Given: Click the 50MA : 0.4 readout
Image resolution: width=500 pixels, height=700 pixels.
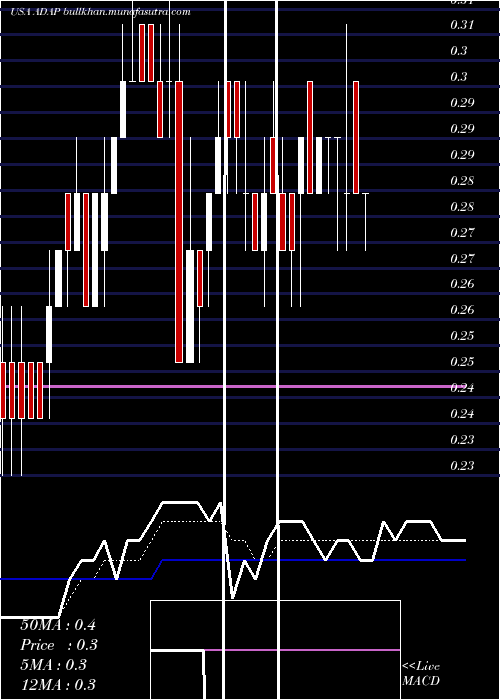Looking at the screenshot, I should tap(58, 625).
